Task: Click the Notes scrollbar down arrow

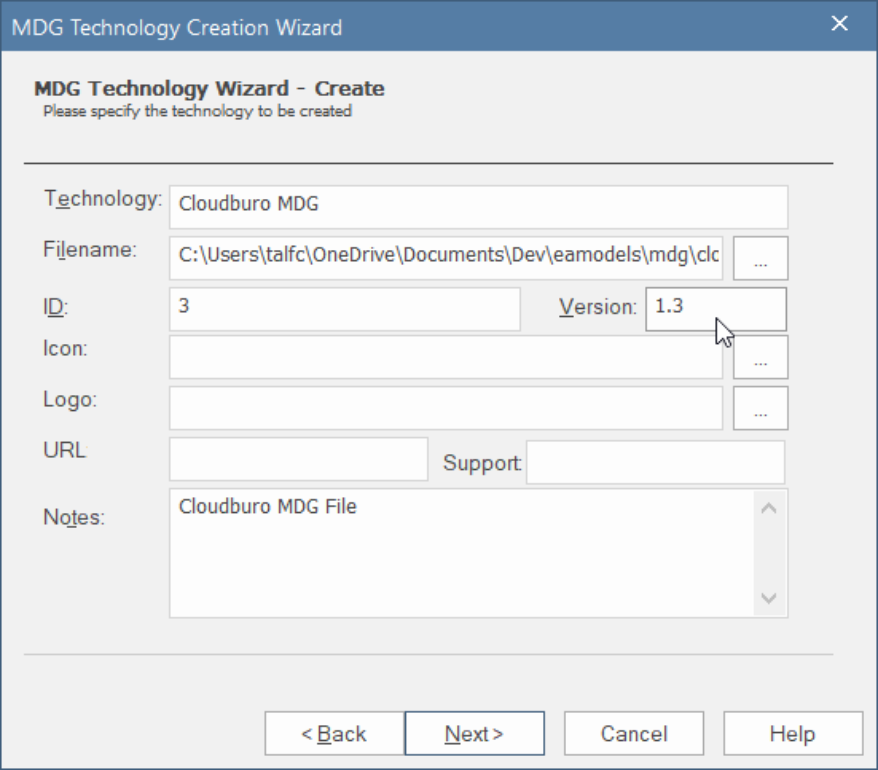Action: click(768, 598)
